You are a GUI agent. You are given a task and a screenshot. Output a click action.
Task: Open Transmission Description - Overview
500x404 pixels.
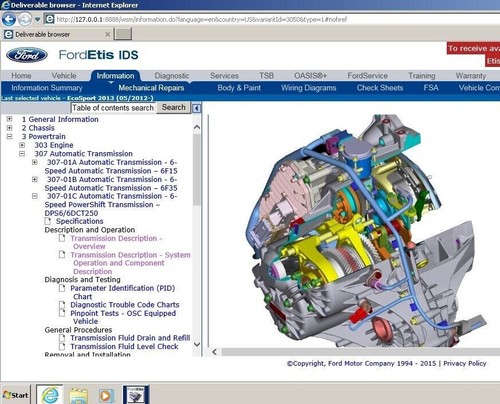pyautogui.click(x=116, y=242)
